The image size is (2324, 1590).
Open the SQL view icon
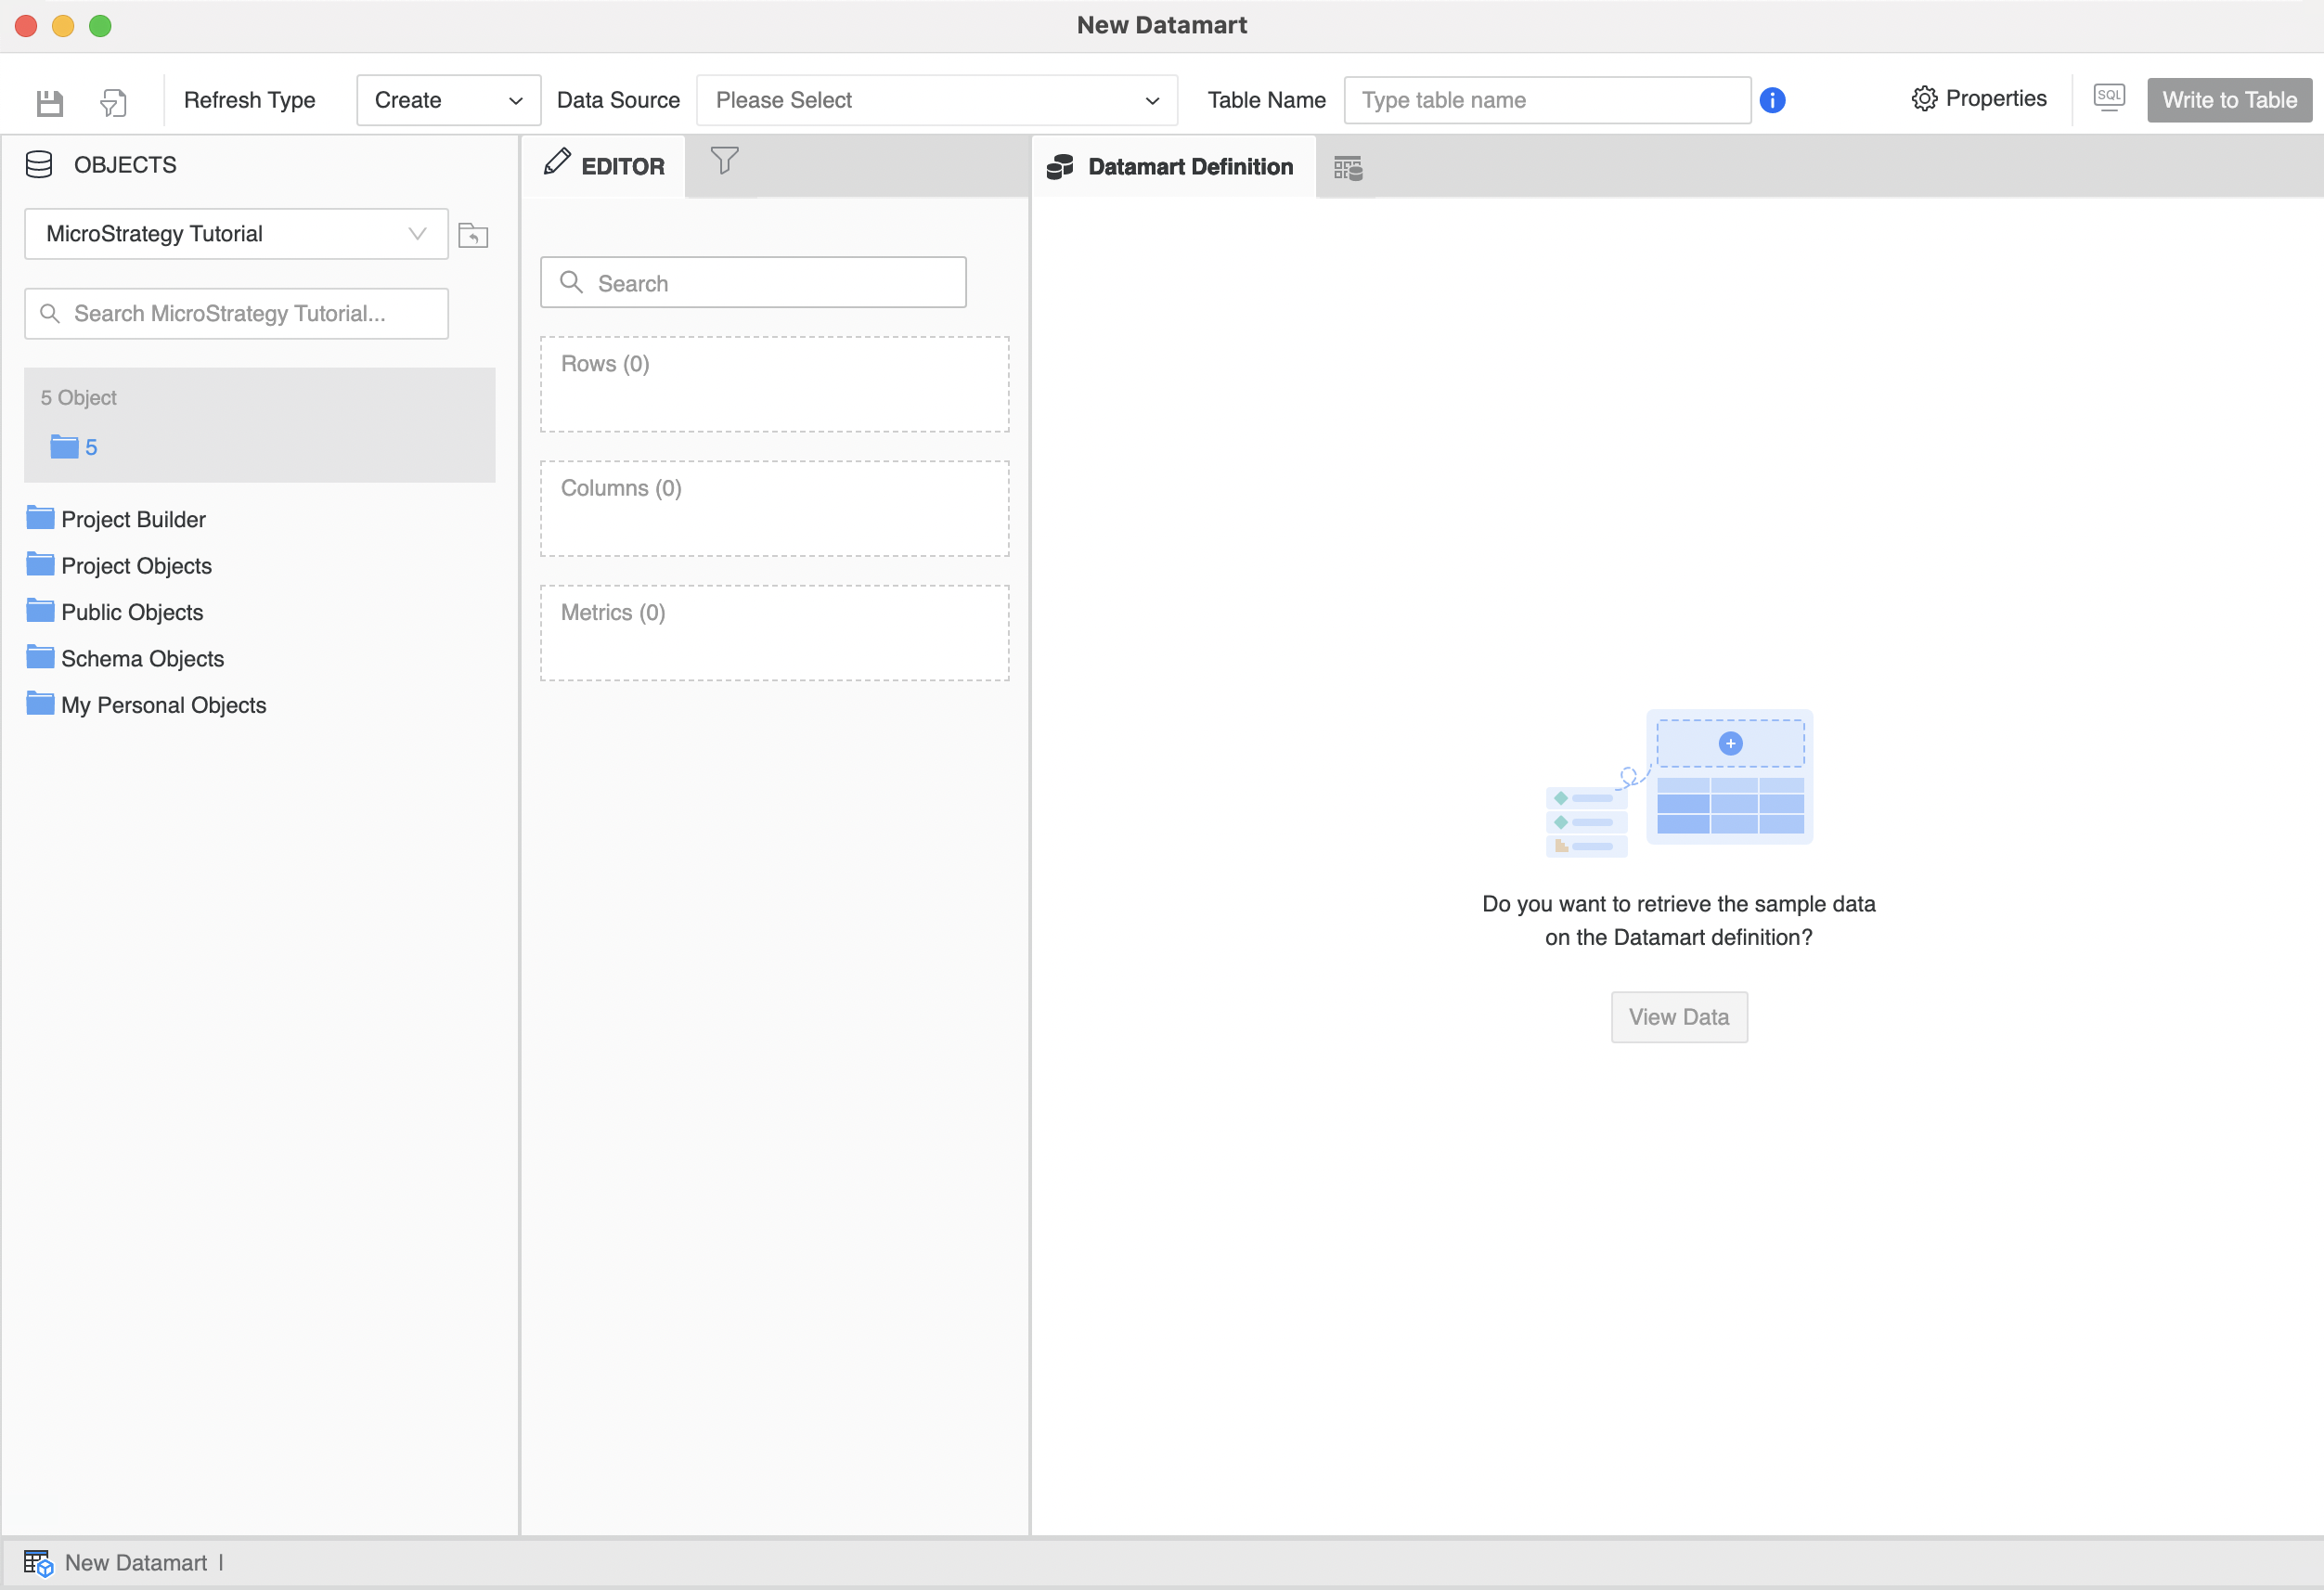click(2108, 98)
